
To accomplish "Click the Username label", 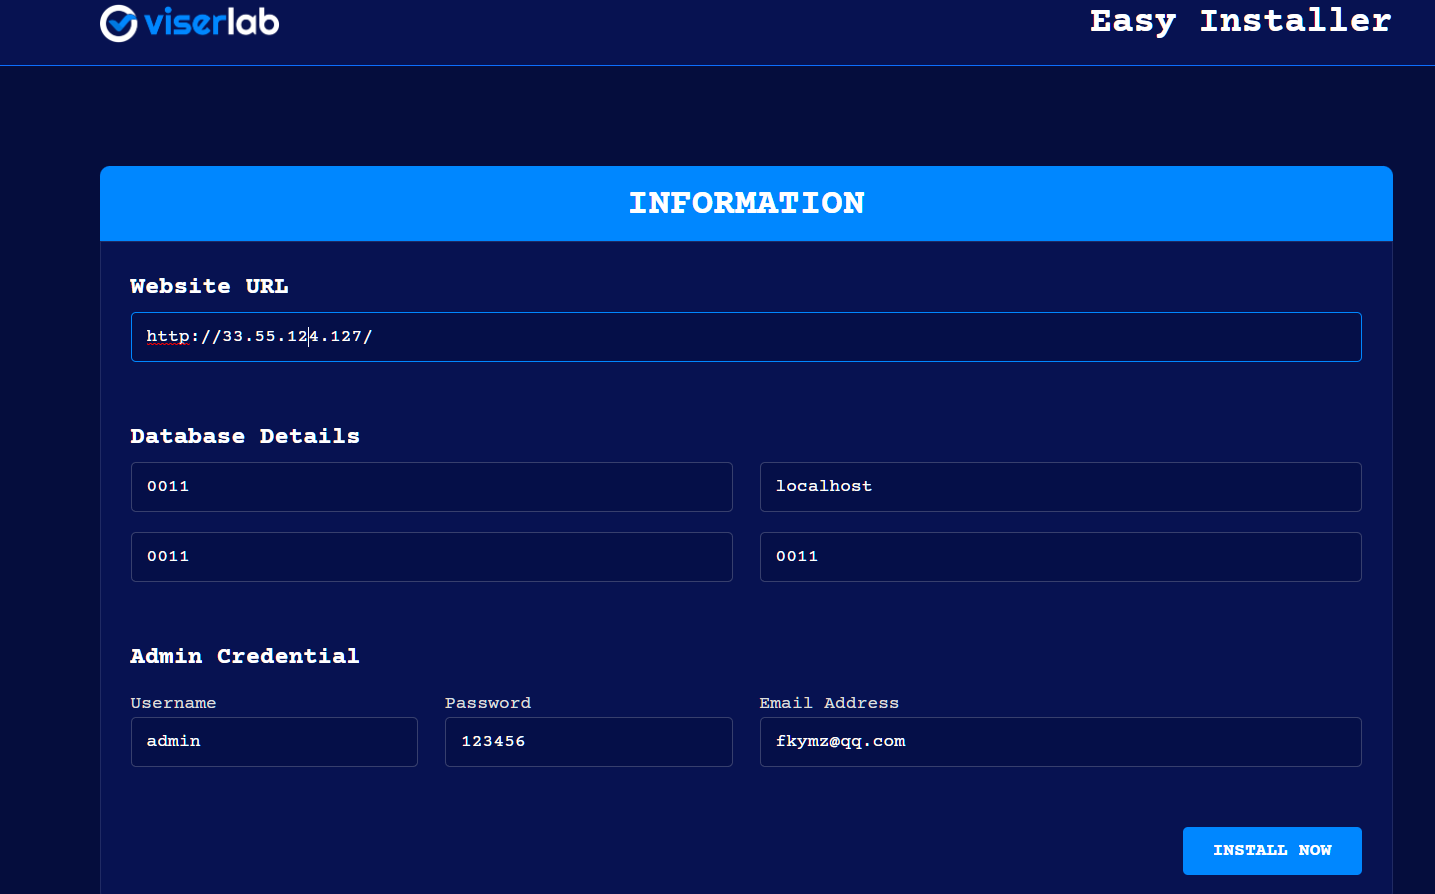I will (x=173, y=703).
